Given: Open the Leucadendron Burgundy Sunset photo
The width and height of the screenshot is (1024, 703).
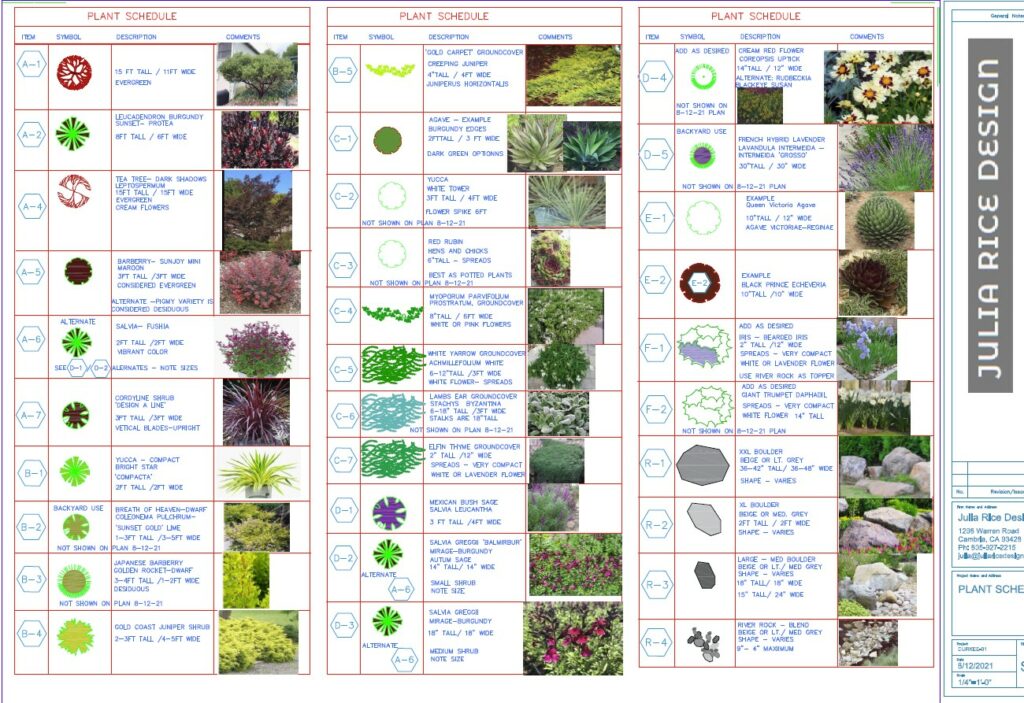Looking at the screenshot, I should click(260, 140).
